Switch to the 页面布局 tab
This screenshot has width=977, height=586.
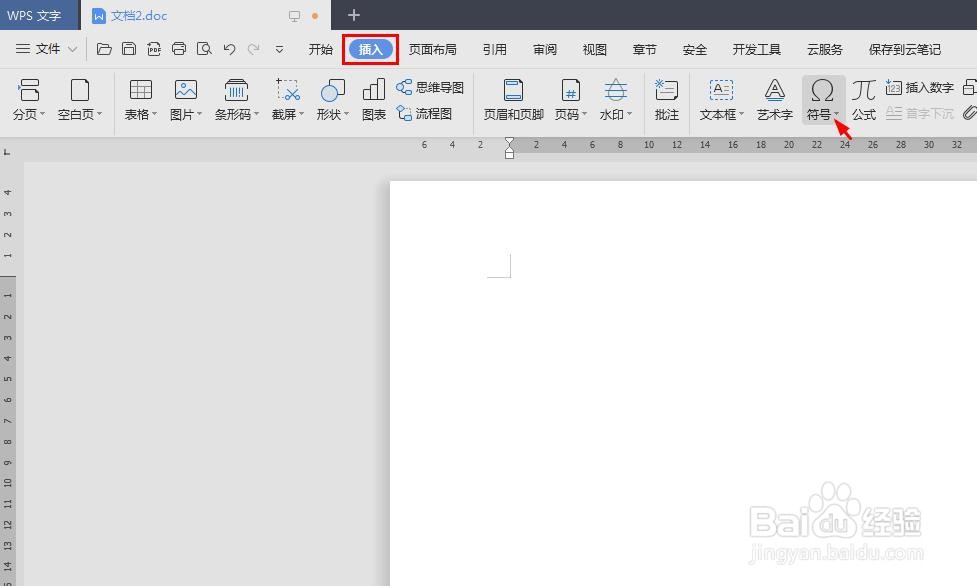[x=432, y=49]
